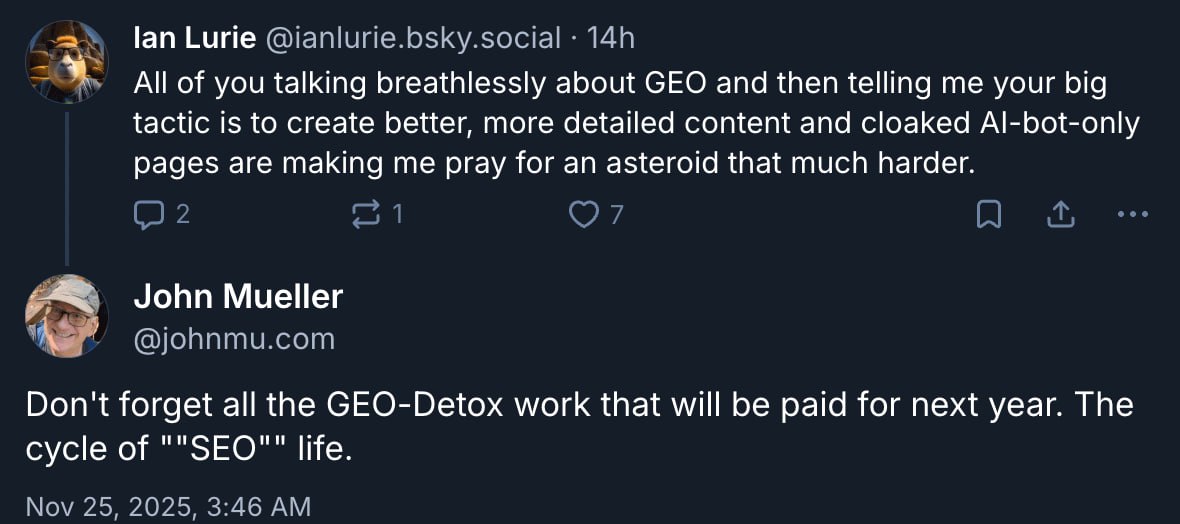Click the Nov 25, 2025 timestamp
The width and height of the screenshot is (1180, 524).
coord(168,506)
